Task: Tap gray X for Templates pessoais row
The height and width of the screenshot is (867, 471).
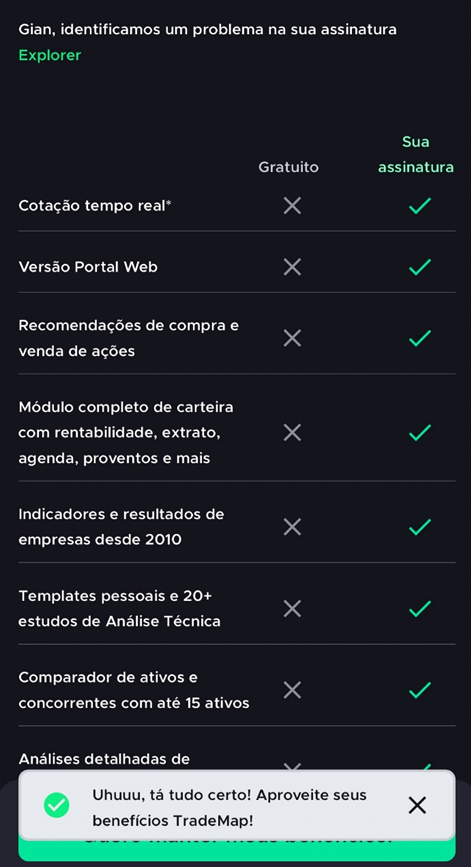Action: click(x=292, y=609)
